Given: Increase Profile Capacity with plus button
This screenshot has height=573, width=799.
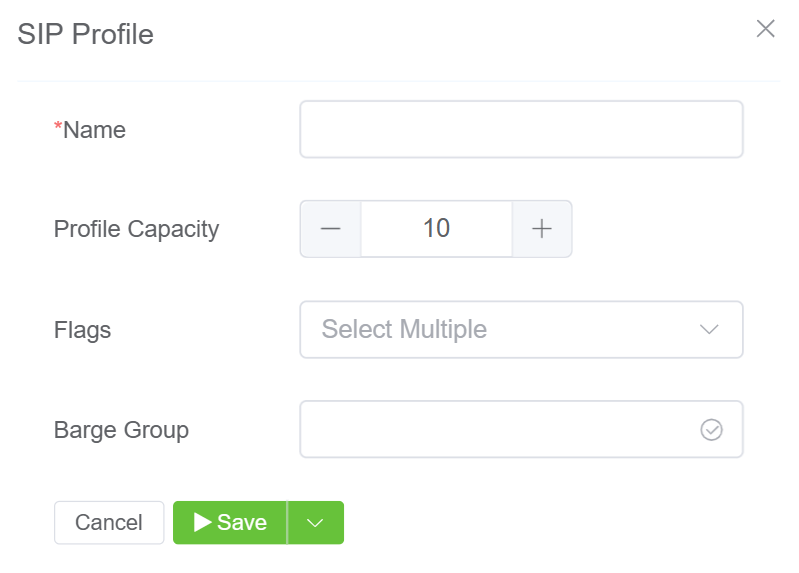Looking at the screenshot, I should point(542,229).
